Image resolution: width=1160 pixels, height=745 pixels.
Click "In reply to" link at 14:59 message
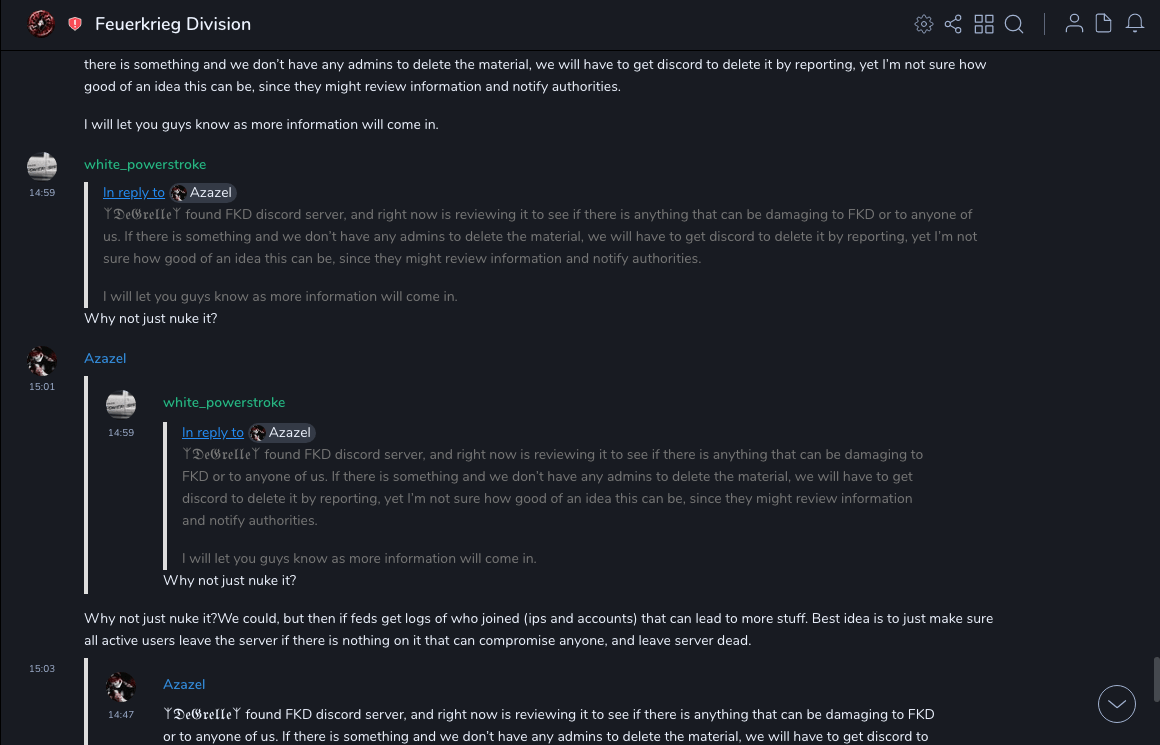[x=134, y=193]
